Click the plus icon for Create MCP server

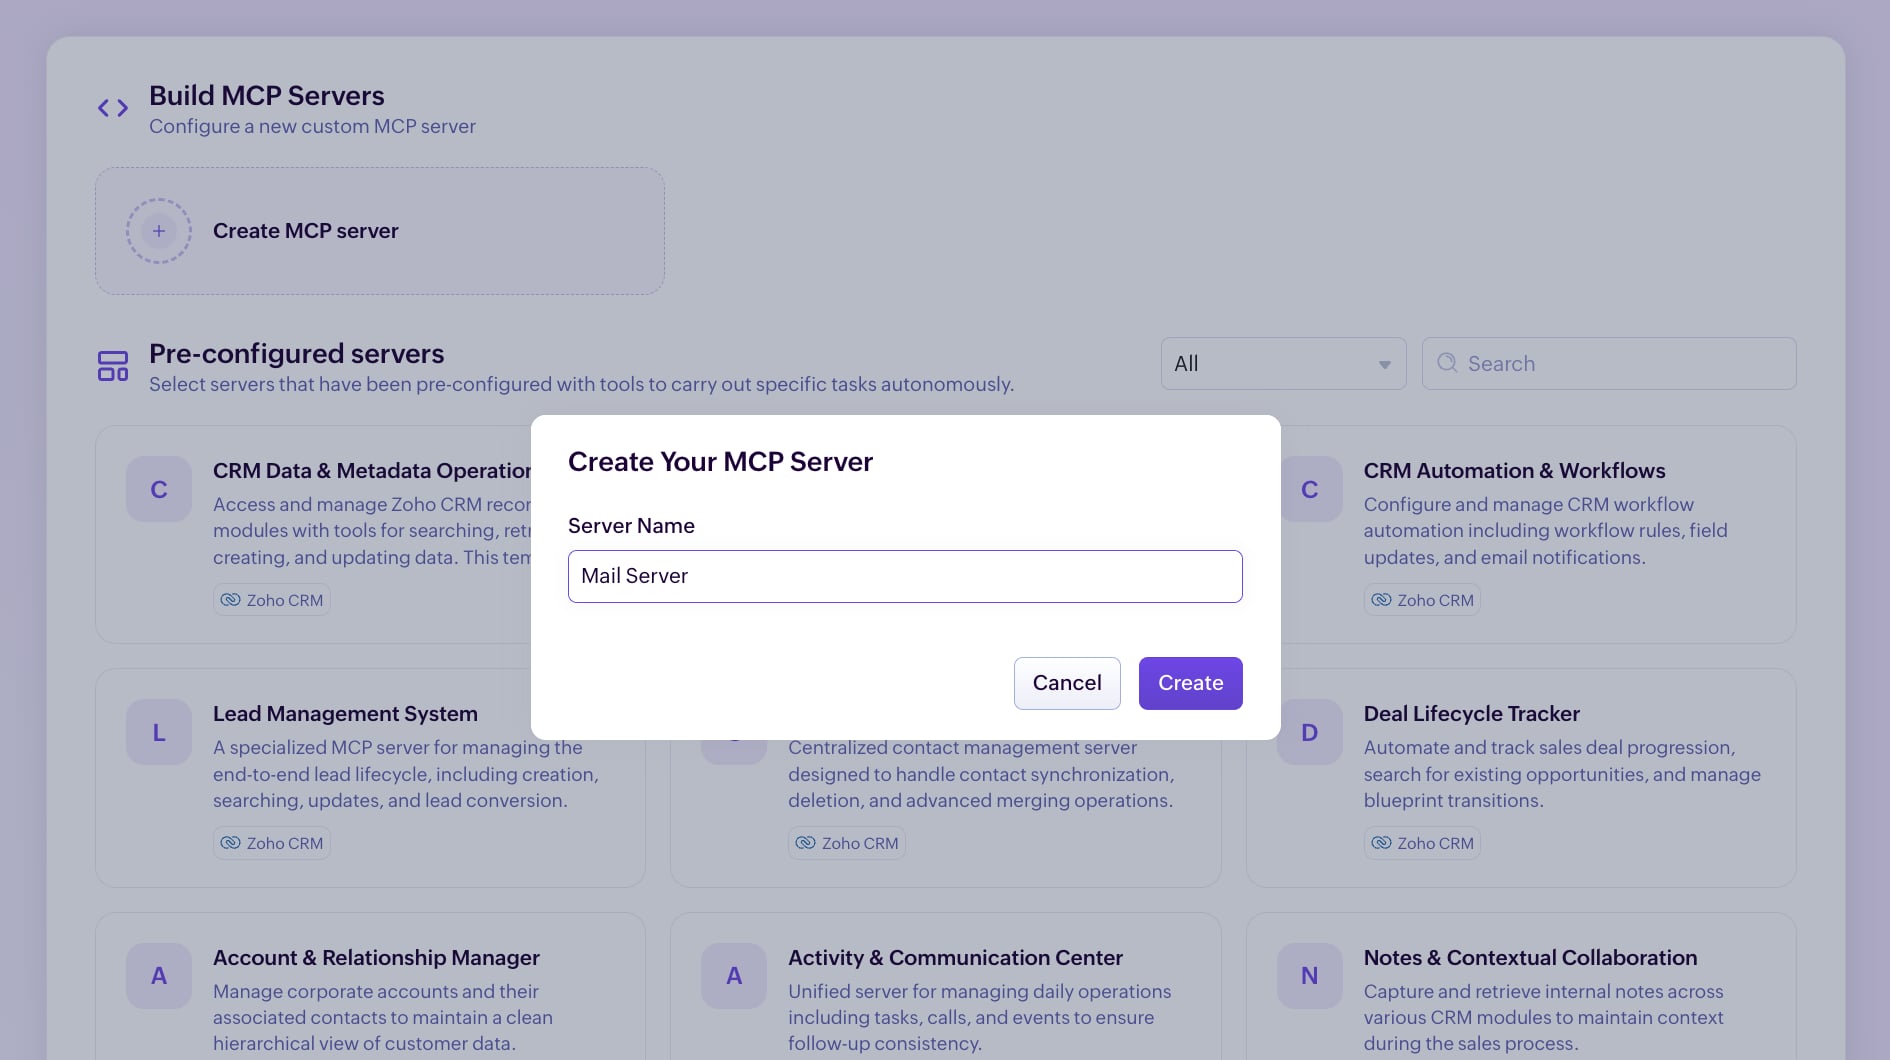pyautogui.click(x=159, y=231)
